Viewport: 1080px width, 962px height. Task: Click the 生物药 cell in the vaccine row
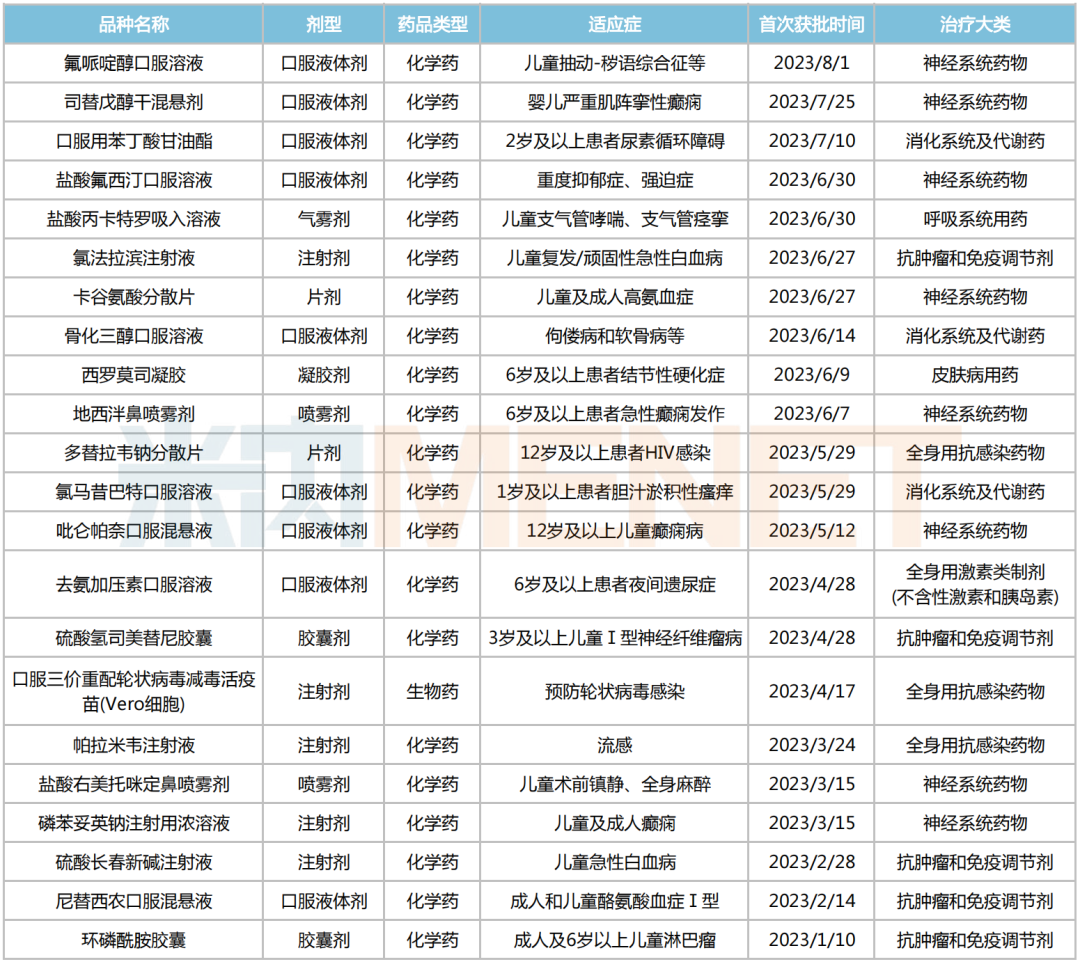click(x=433, y=692)
